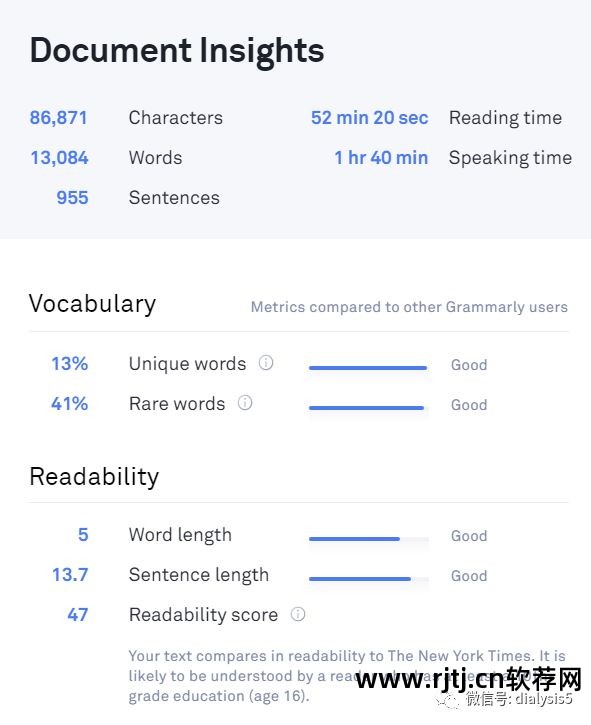Screen dimensions: 591x725
Task: Click the info icon beside Readability score
Action: click(x=298, y=614)
